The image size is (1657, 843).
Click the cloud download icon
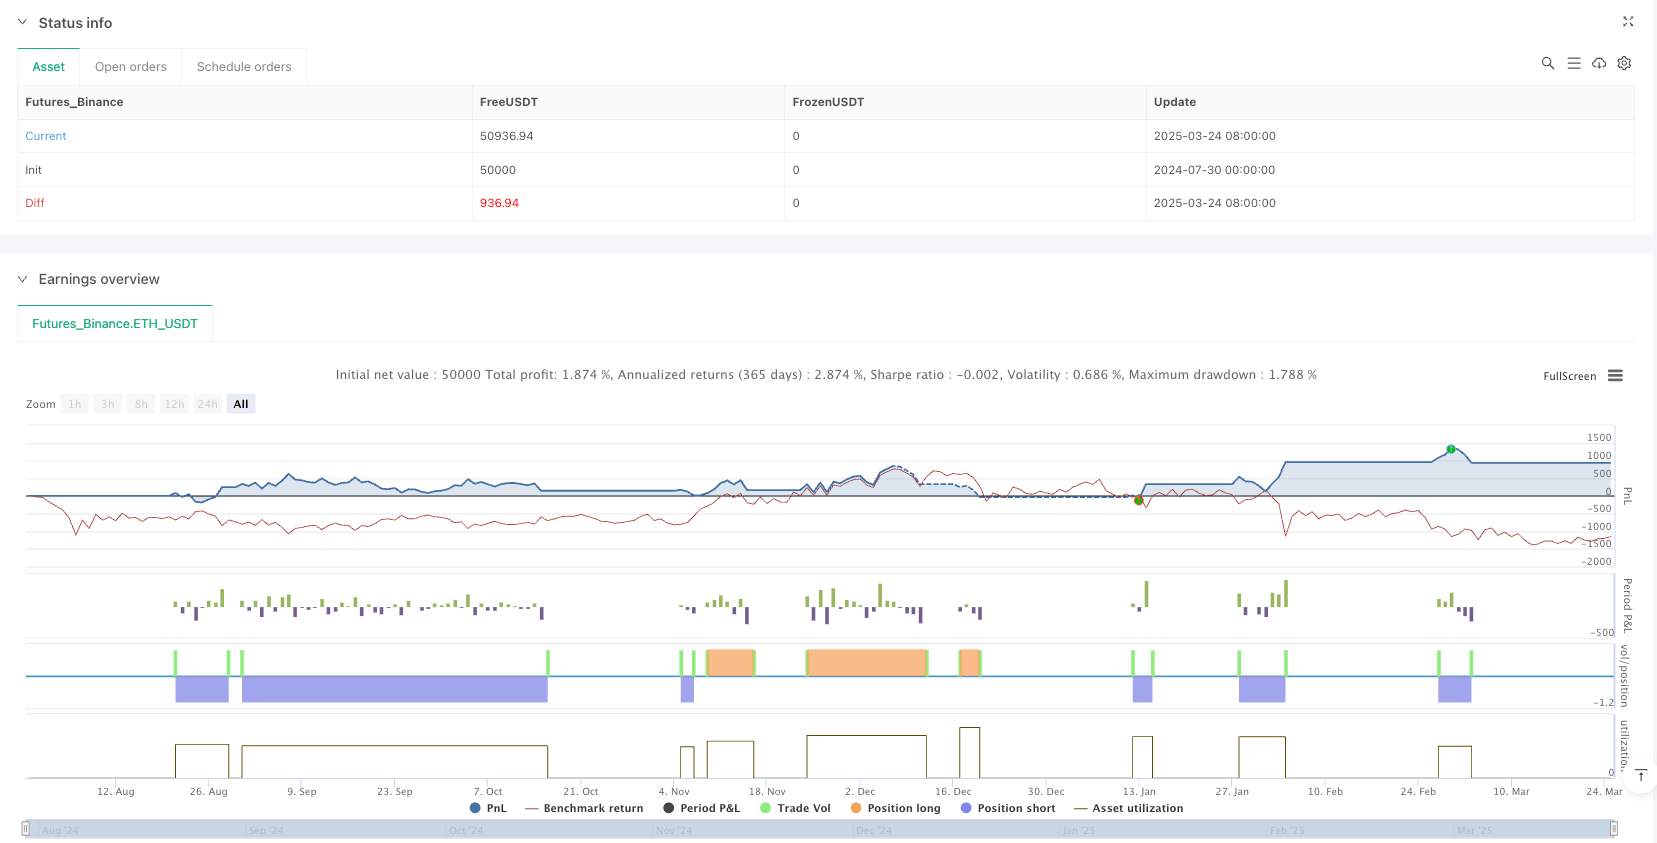point(1599,63)
